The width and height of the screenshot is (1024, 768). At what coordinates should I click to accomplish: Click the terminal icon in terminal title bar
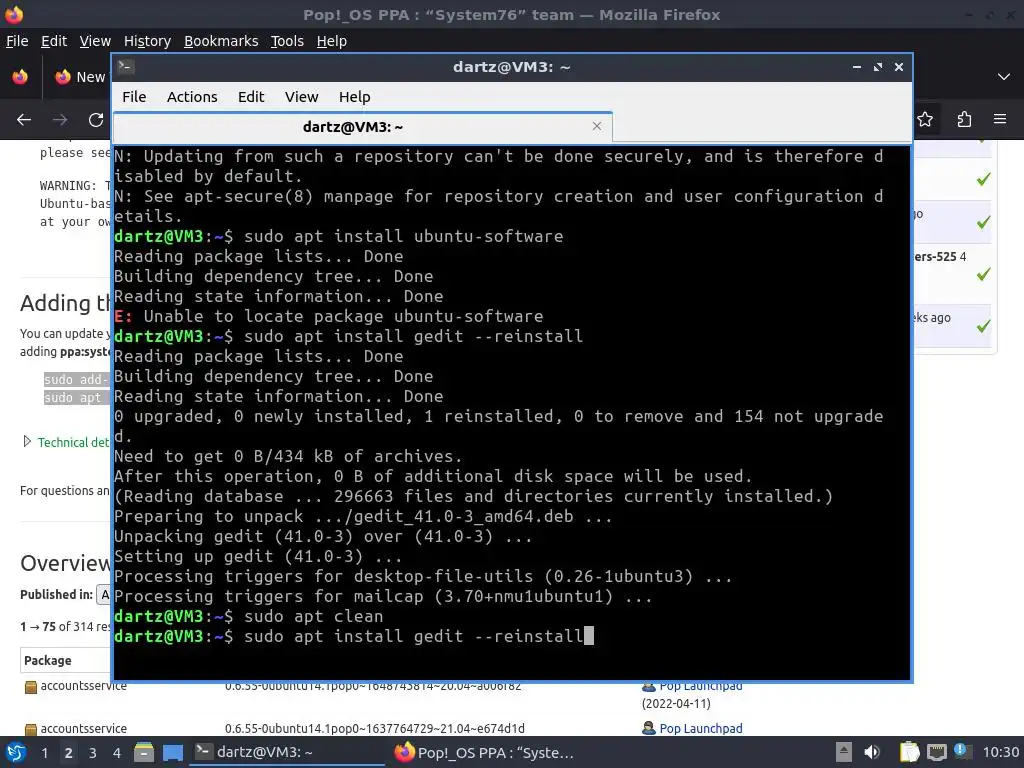[126, 67]
